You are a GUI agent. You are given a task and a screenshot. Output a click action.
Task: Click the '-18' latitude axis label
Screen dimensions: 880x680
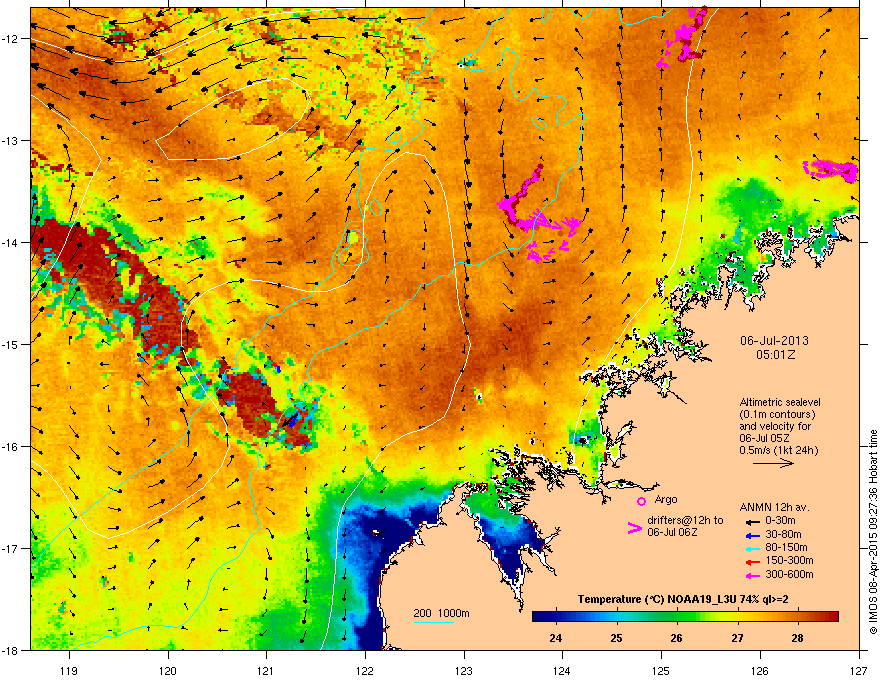pos(10,650)
